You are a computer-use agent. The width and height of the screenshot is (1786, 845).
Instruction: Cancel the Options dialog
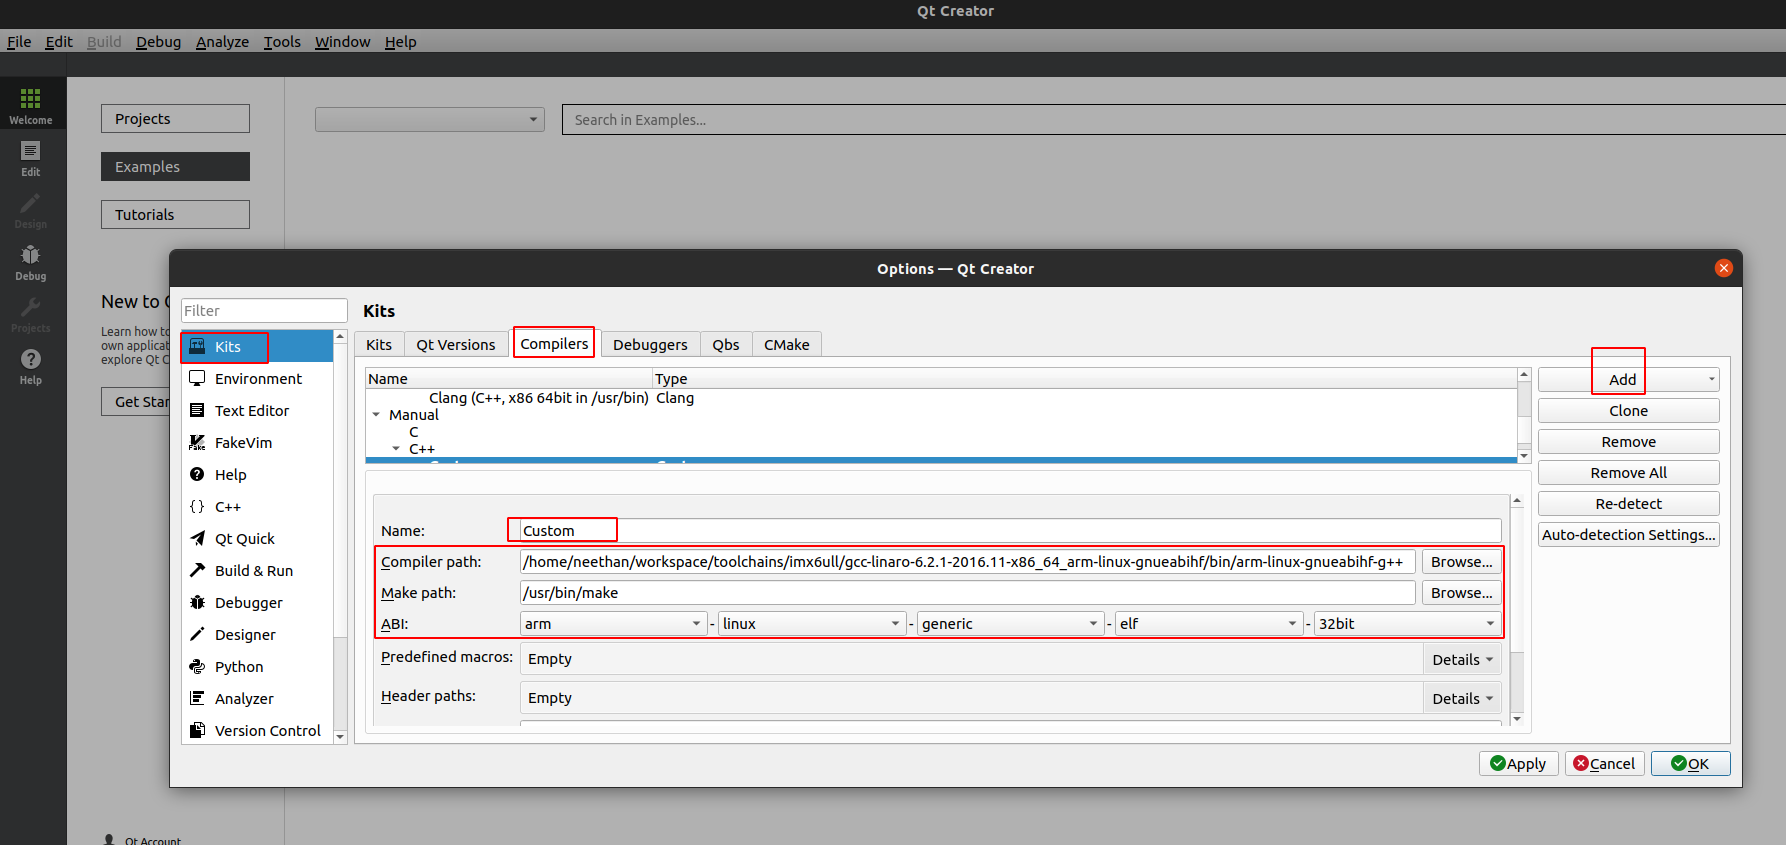tap(1604, 763)
